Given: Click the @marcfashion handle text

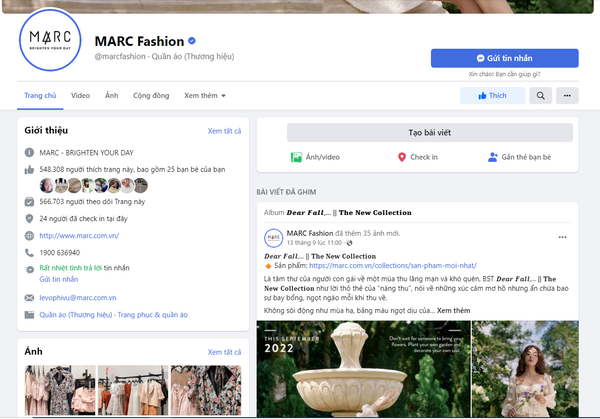Looking at the screenshot, I should 120,57.
